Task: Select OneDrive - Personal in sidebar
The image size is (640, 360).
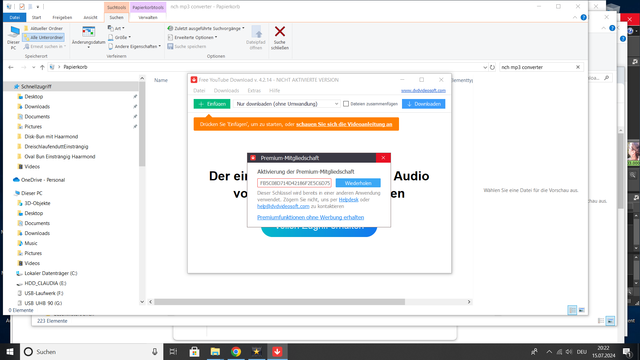Action: coord(42,180)
